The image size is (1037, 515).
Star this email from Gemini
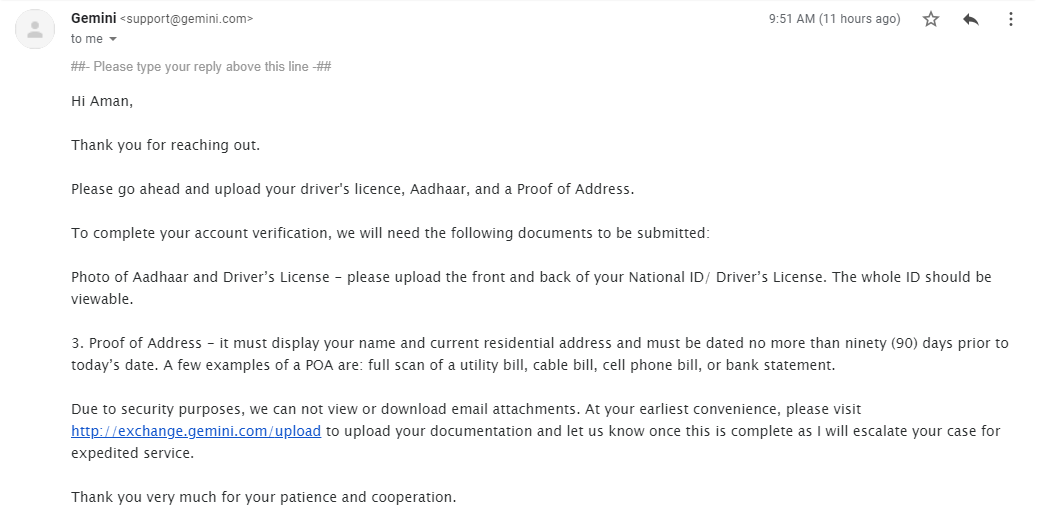click(x=931, y=19)
